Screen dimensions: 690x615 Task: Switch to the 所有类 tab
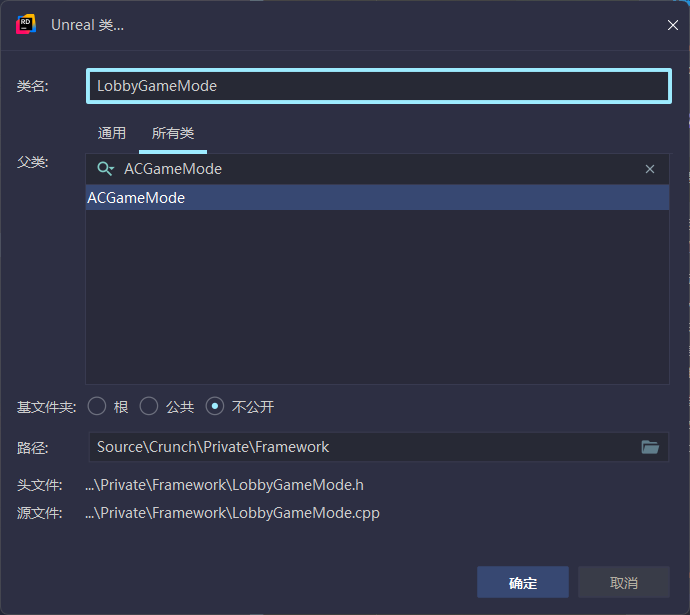click(x=173, y=133)
